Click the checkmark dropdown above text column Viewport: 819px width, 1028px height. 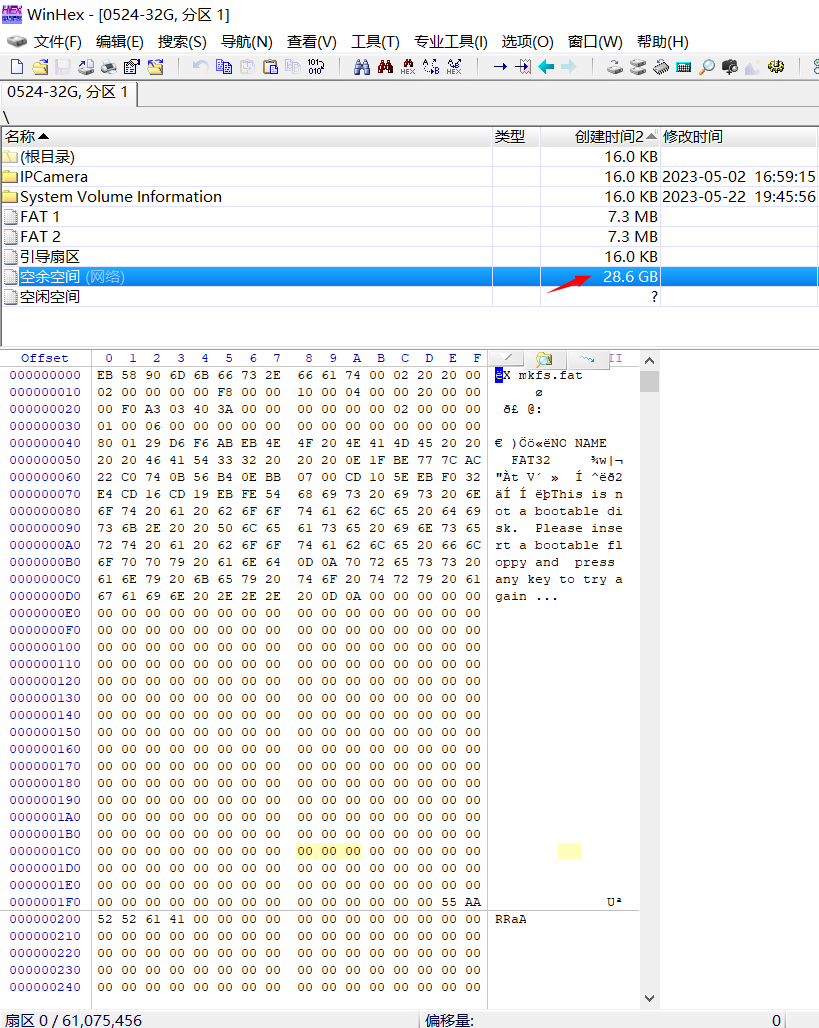pos(506,359)
